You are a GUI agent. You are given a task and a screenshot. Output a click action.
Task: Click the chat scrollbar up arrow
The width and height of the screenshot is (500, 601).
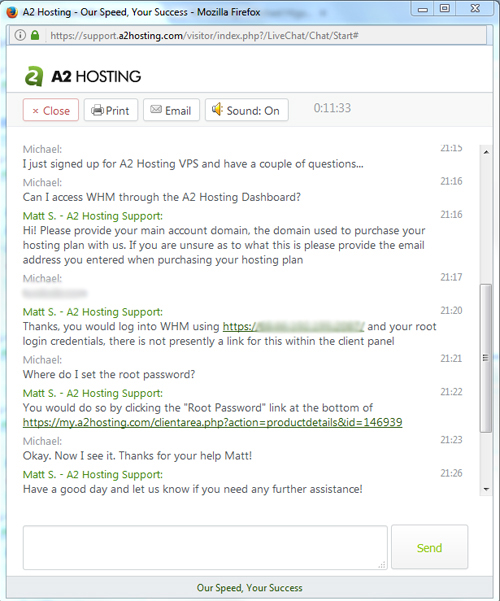[x=486, y=152]
